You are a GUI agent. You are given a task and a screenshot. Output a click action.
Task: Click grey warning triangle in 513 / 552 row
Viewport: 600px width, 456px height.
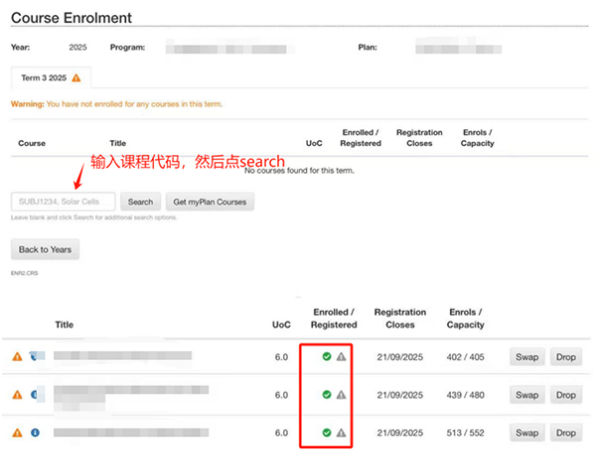point(341,433)
